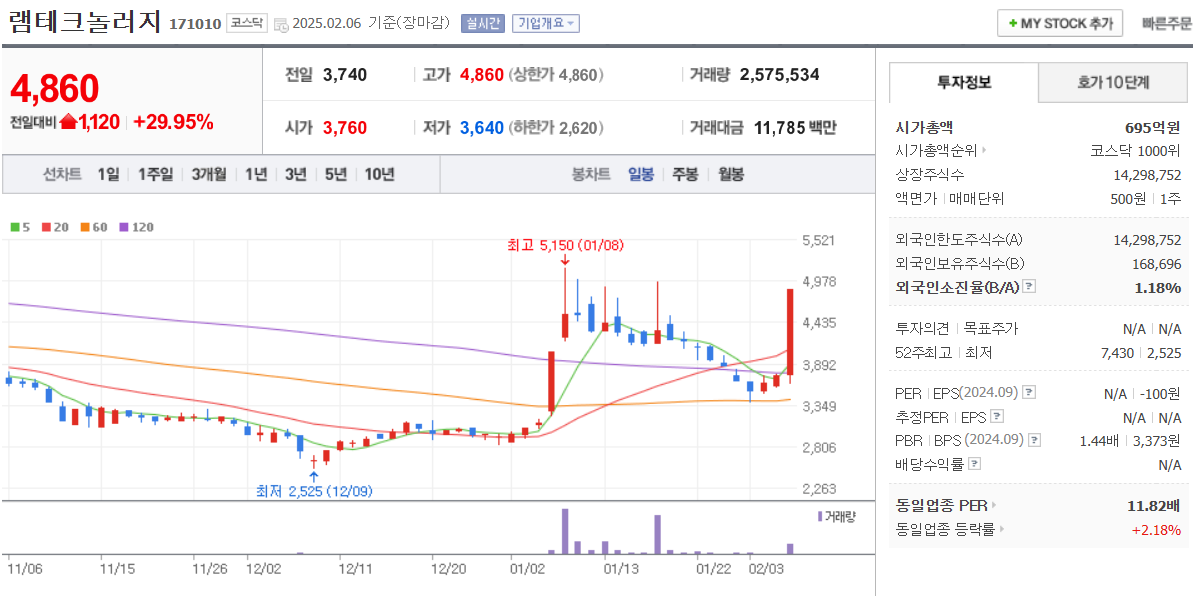Click the current price 4,860 in large red
The width and height of the screenshot is (1193, 596).
pos(55,88)
